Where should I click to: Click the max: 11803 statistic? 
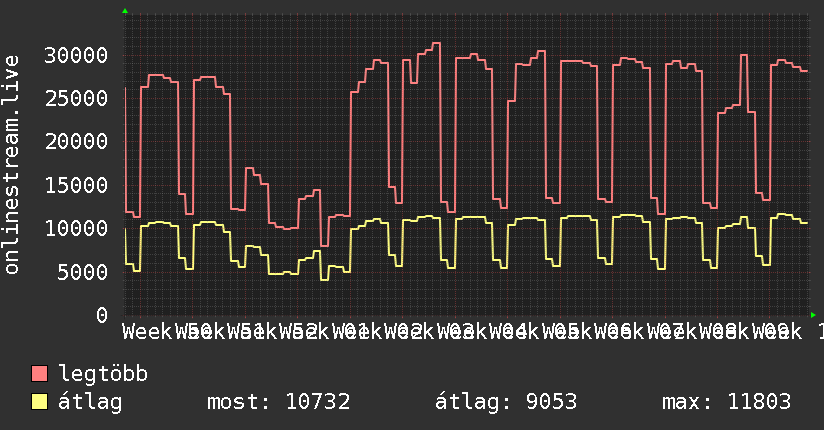point(726,402)
